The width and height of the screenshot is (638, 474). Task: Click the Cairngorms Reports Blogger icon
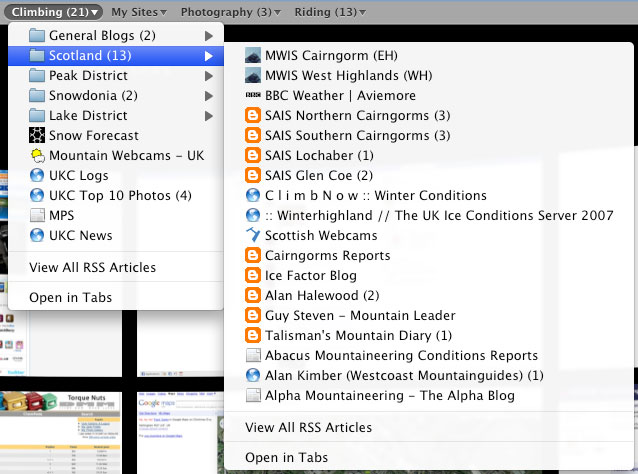point(253,255)
